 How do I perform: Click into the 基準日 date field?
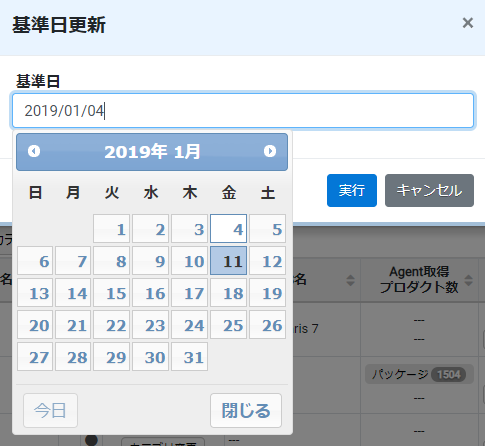[x=243, y=111]
